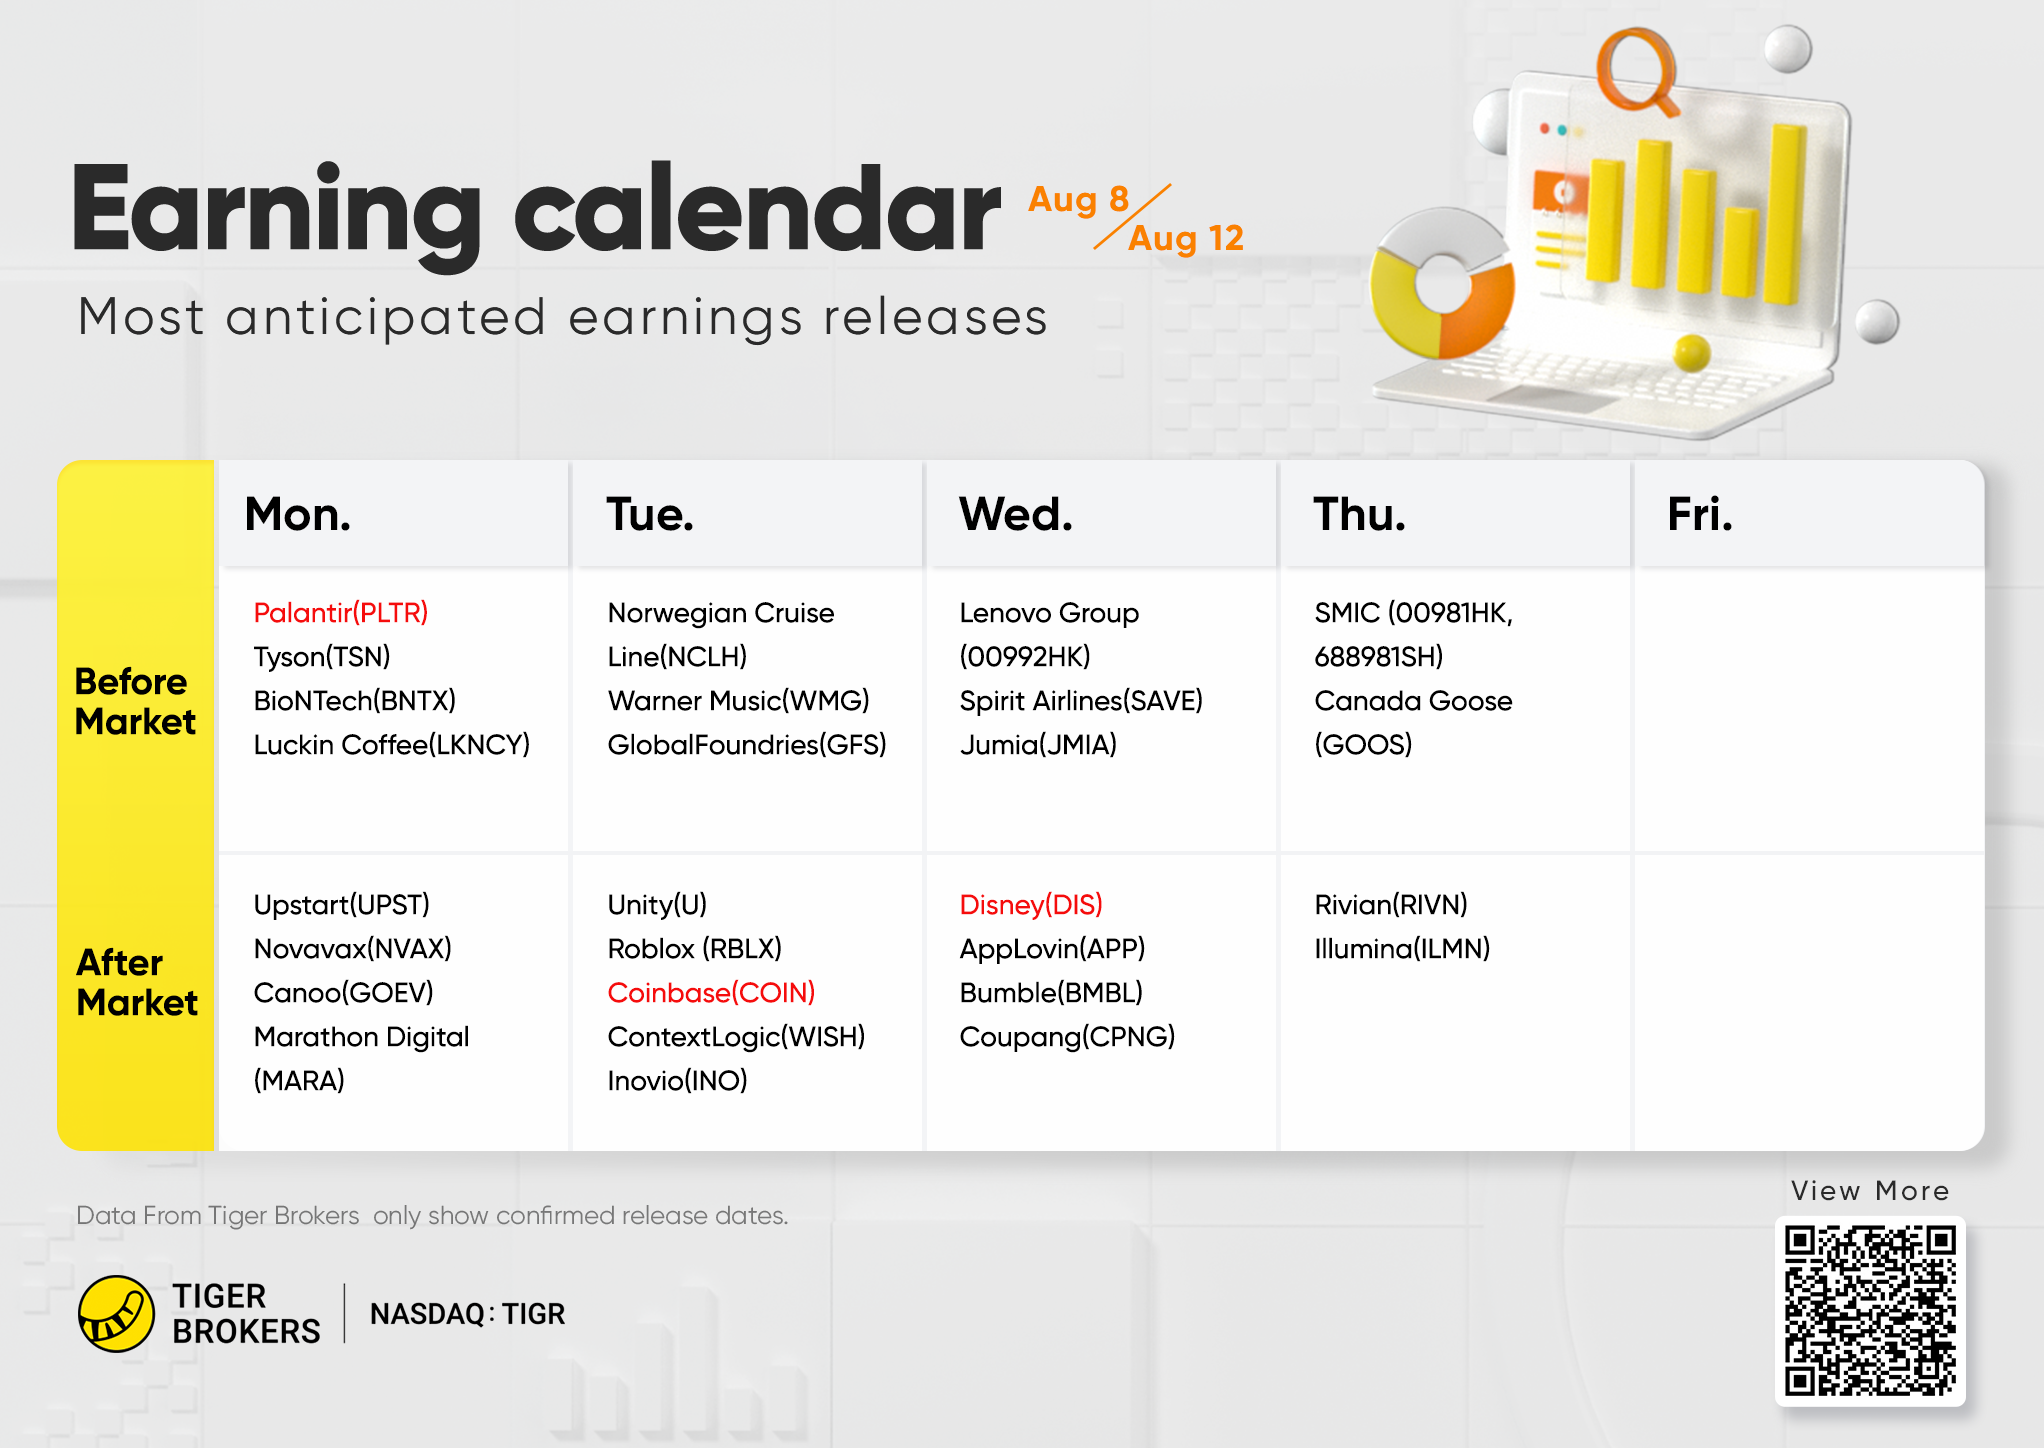Click the Wed. column header
Screen dimensions: 2044x1448
tap(1015, 514)
